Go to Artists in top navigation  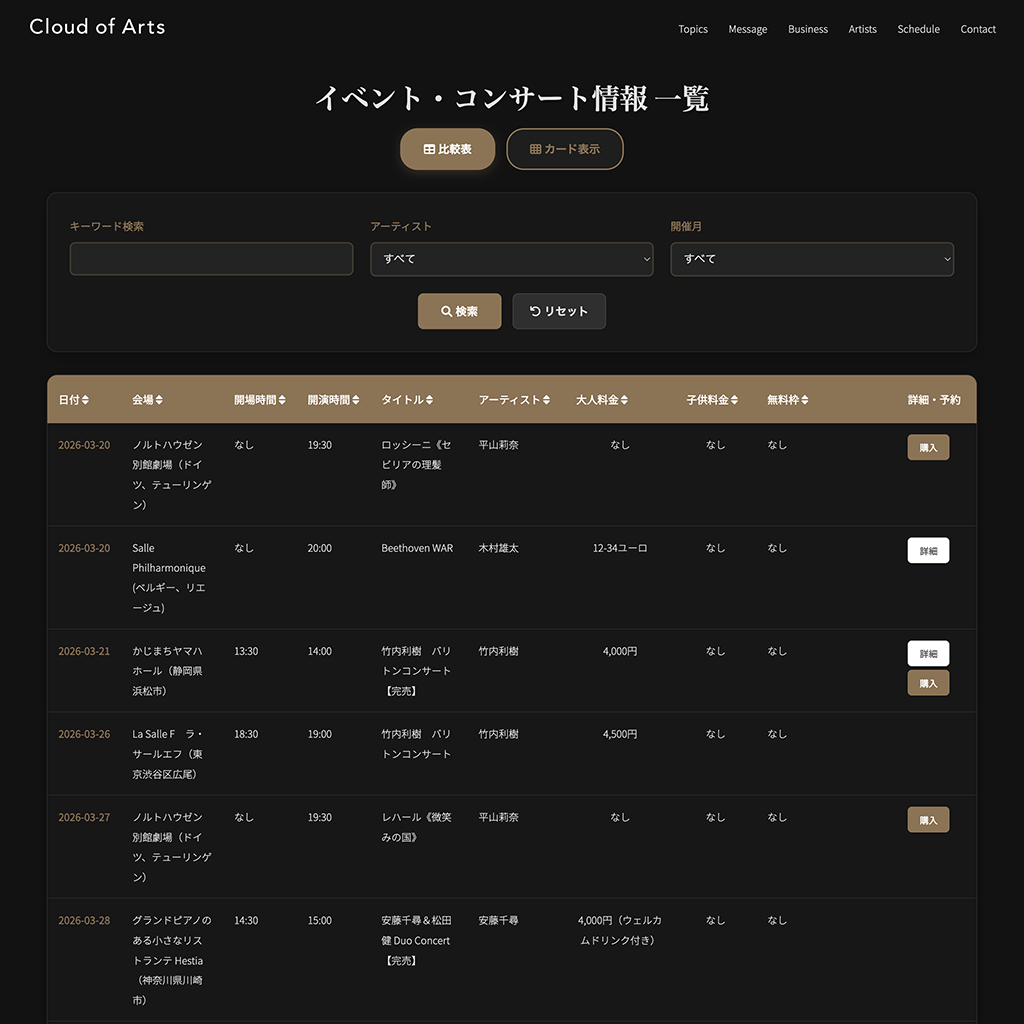coord(862,29)
